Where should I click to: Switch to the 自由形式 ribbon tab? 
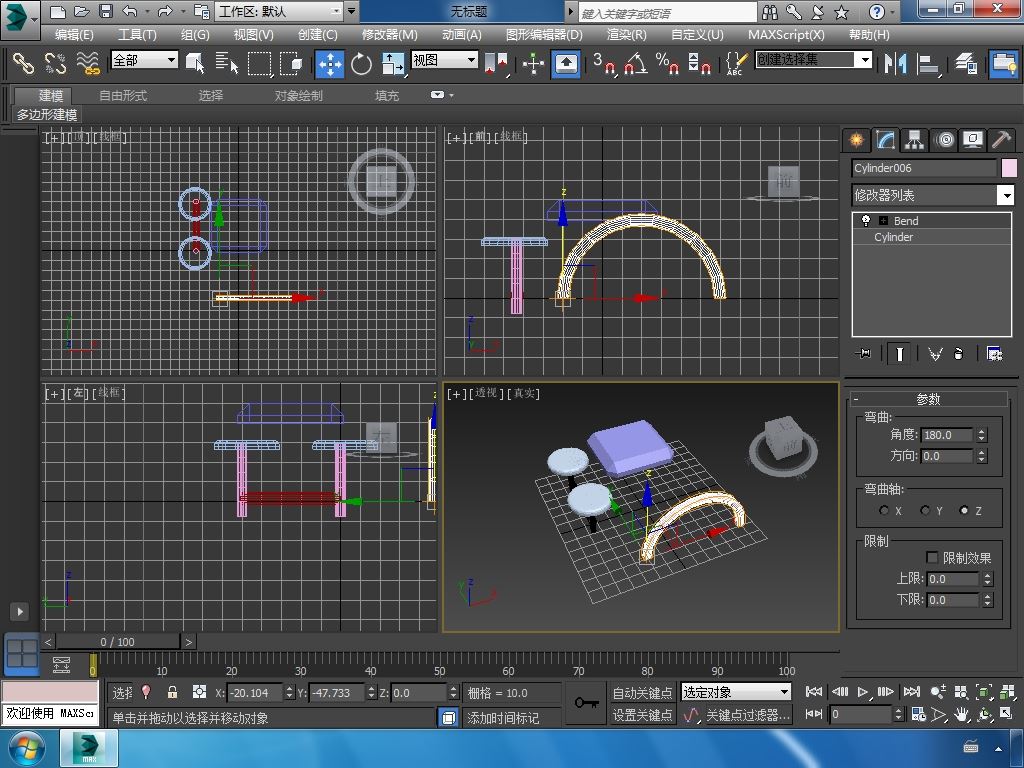pos(123,96)
